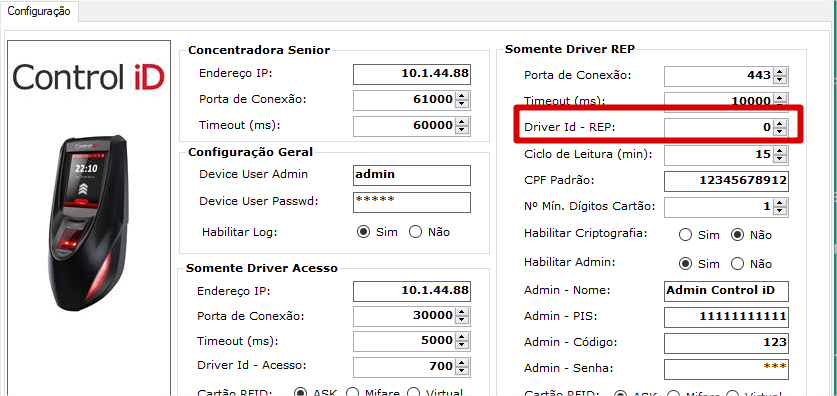Click the Admin - Nome field
Image resolution: width=837 pixels, height=396 pixels.
coord(727,291)
